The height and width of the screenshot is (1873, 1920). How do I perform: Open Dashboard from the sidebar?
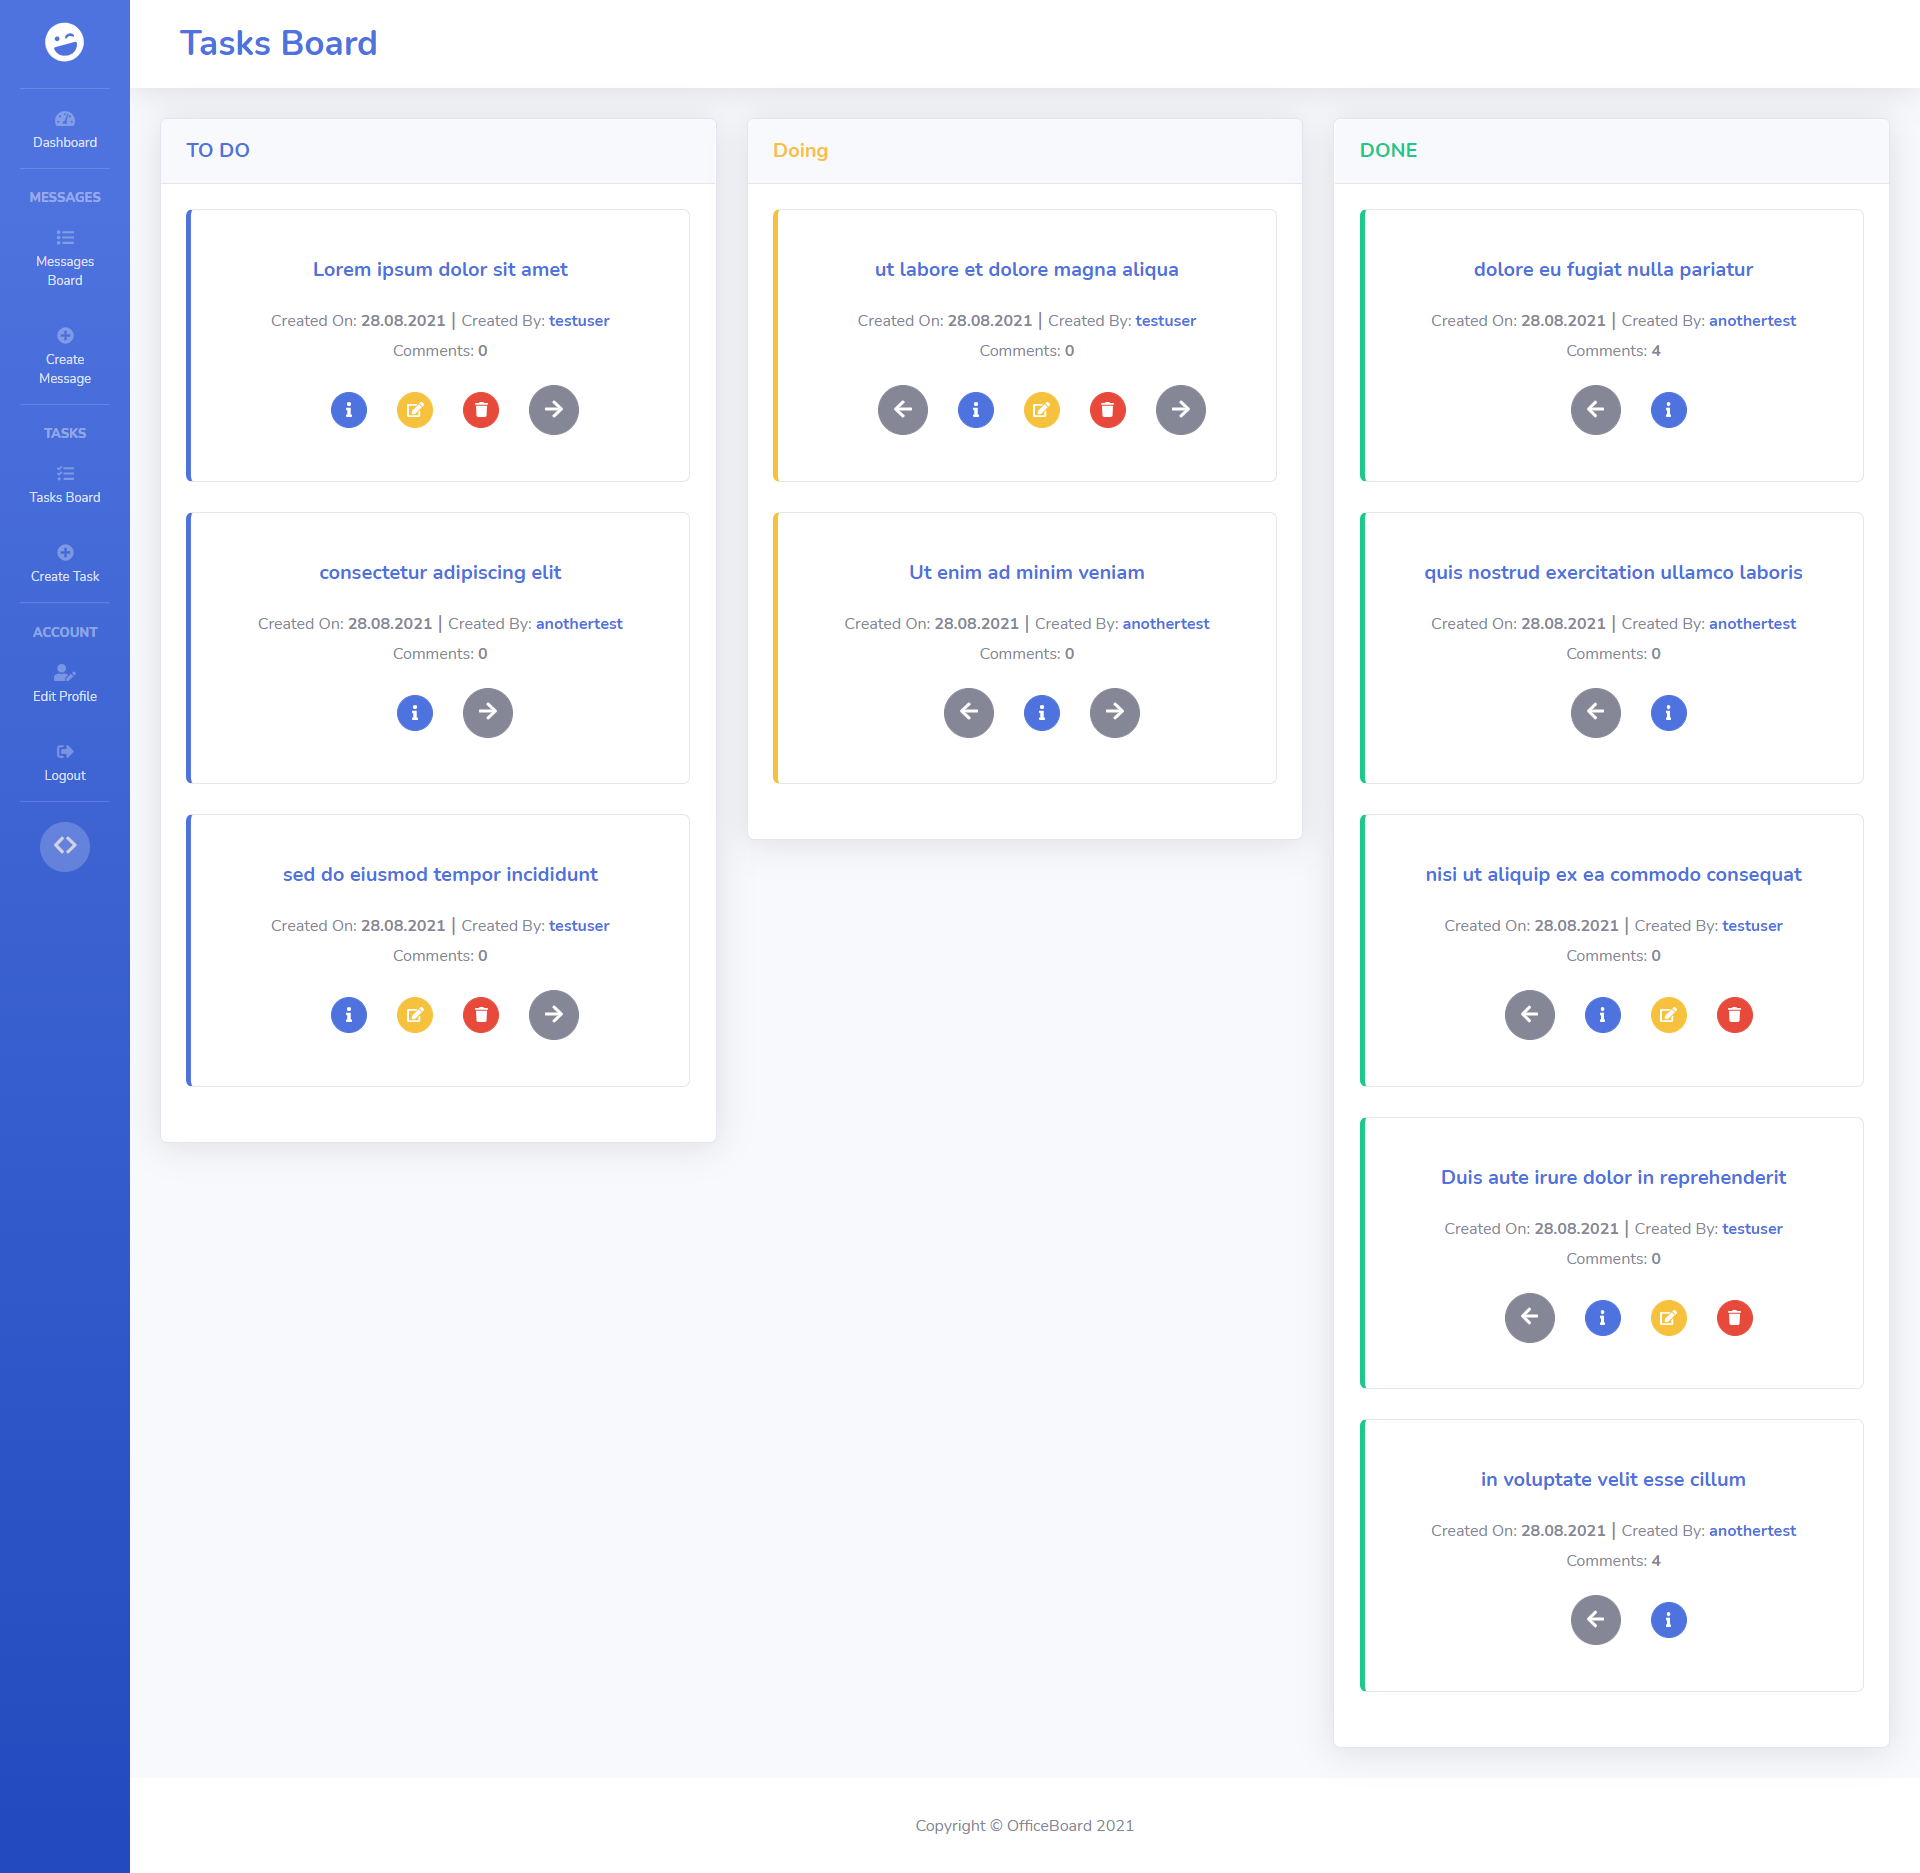coord(65,130)
